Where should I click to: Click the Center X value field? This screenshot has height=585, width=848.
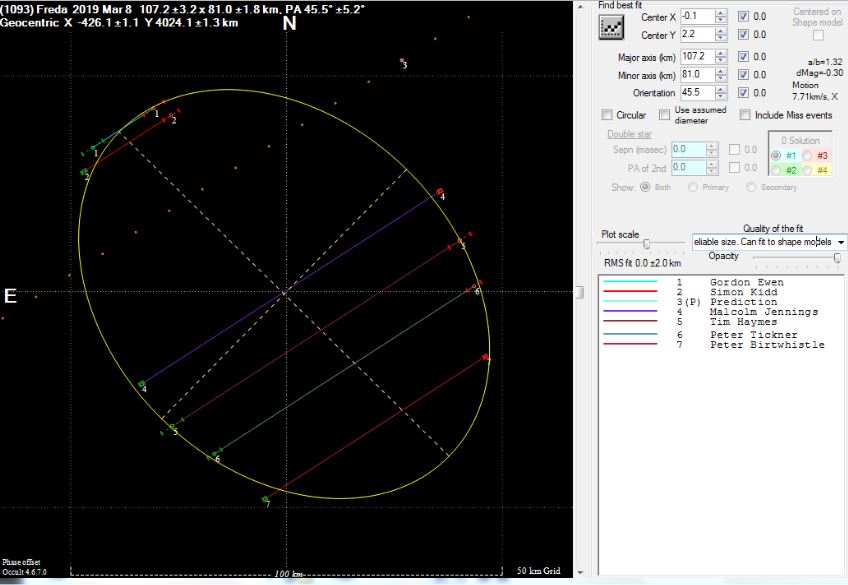697,16
